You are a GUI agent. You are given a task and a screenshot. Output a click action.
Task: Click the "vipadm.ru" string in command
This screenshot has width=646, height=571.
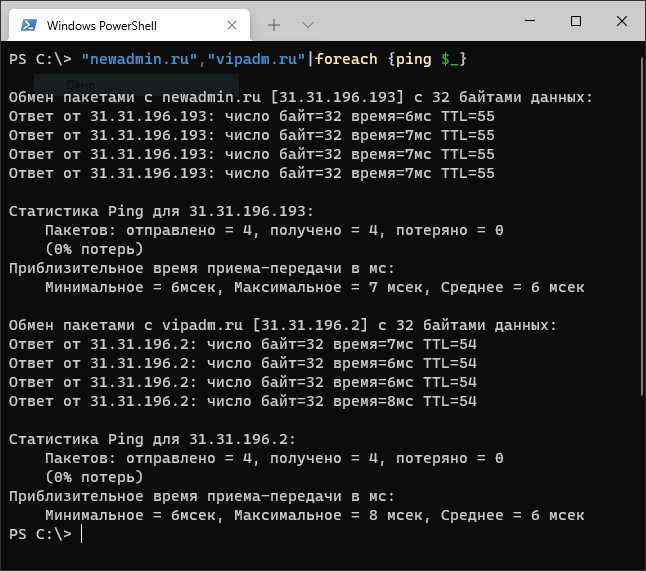[256, 59]
